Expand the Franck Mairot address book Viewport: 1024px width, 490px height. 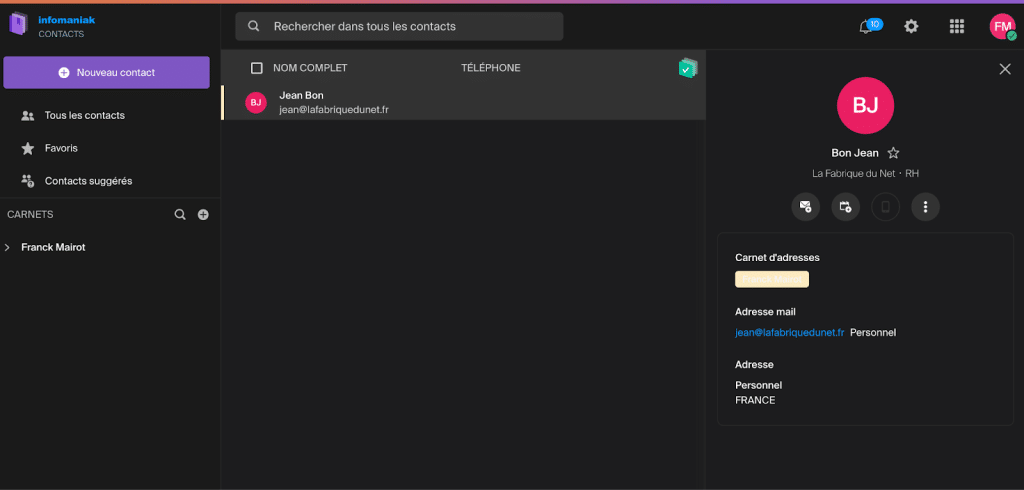(8, 247)
